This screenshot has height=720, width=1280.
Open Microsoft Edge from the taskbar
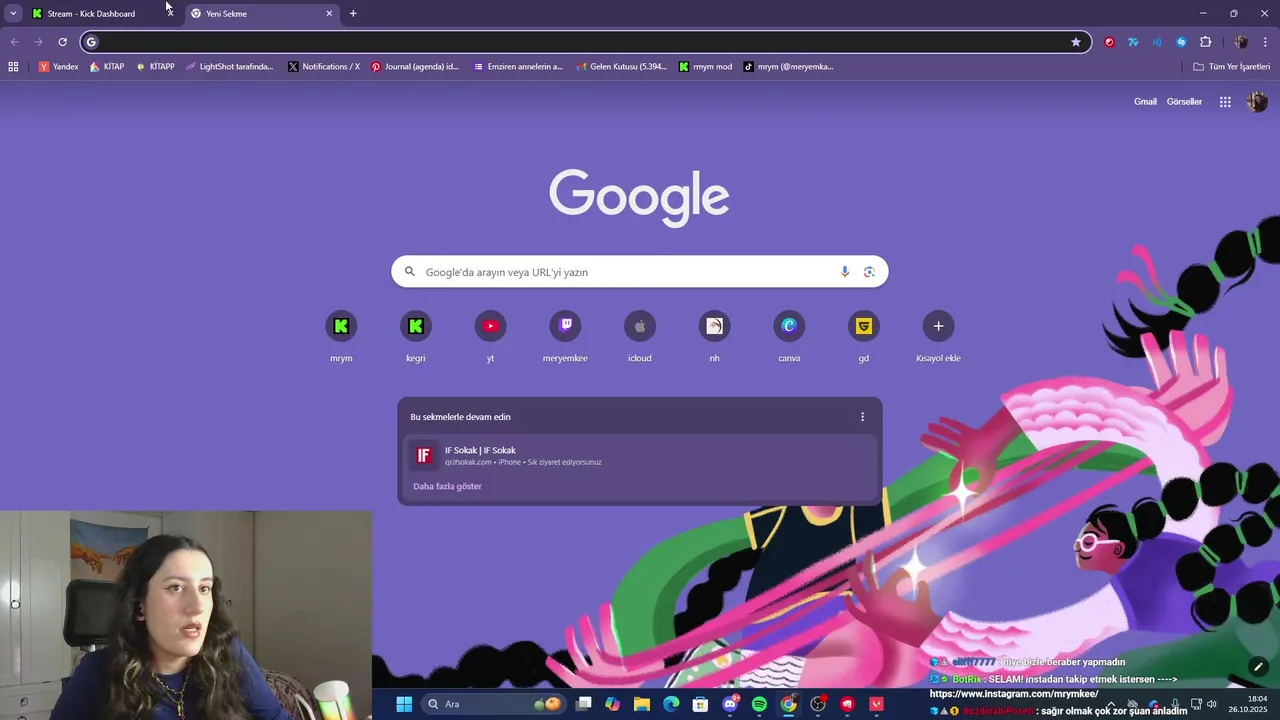pyautogui.click(x=671, y=704)
